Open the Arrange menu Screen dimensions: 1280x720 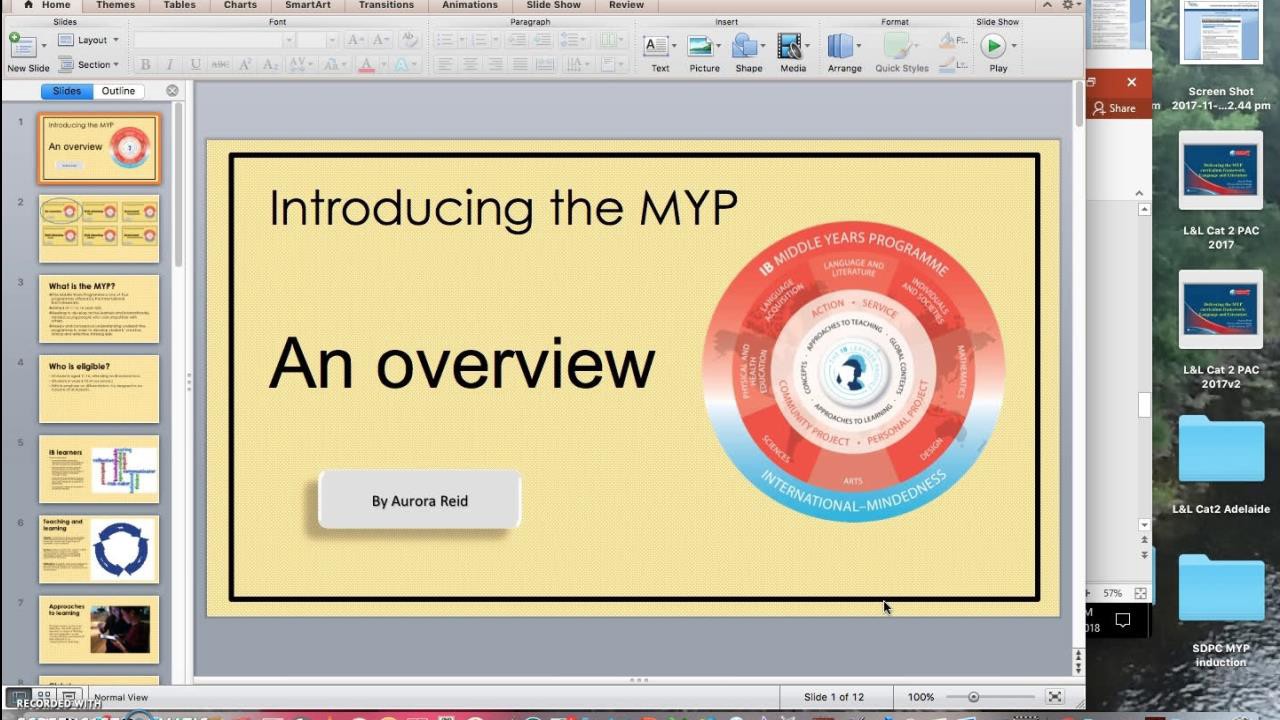coord(844,52)
